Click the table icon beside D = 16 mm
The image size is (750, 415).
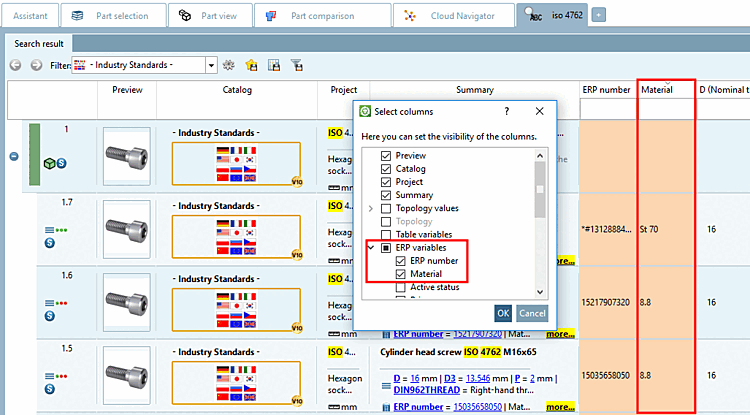coord(386,385)
